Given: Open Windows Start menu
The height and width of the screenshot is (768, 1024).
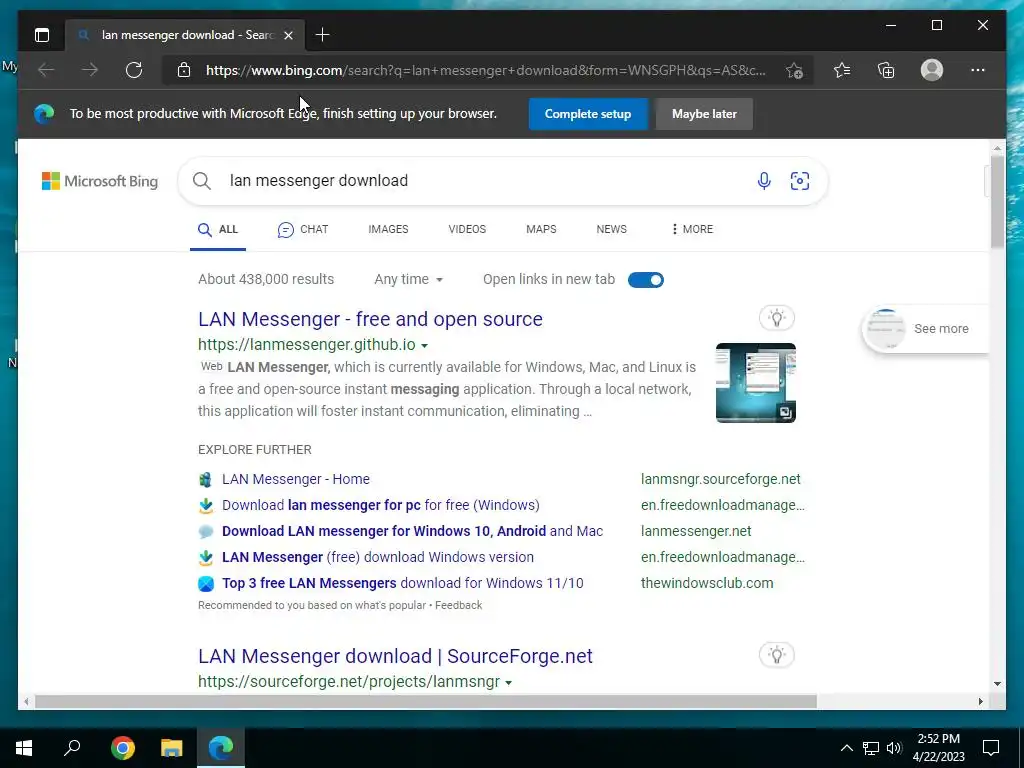Looking at the screenshot, I should coord(24,748).
